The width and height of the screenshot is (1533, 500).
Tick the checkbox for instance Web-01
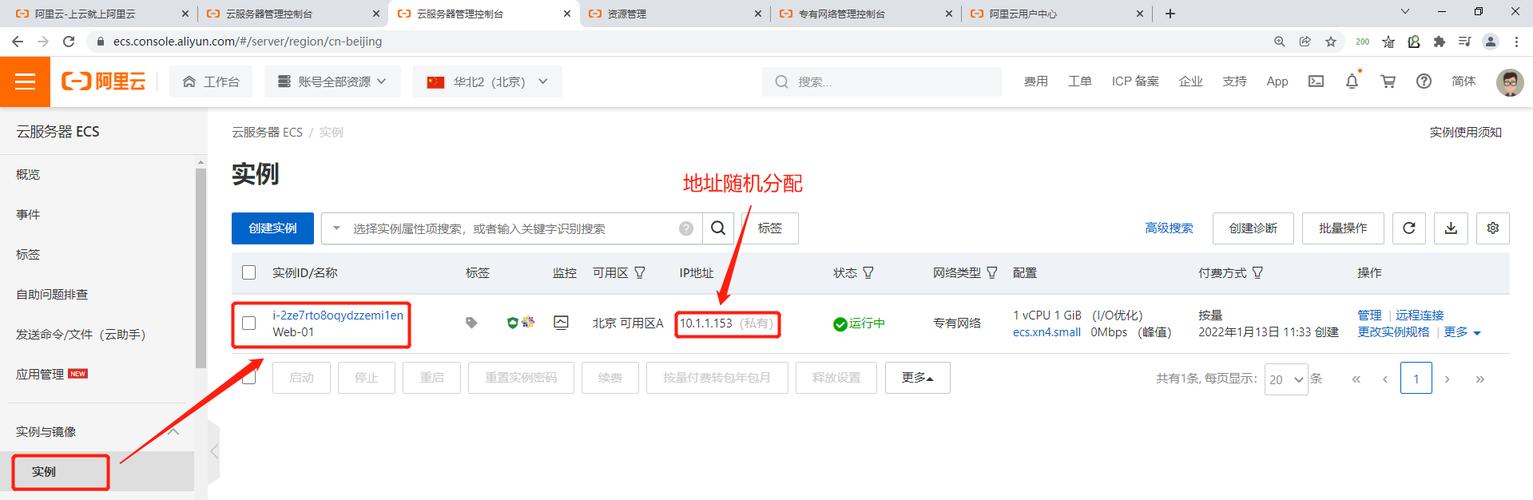click(x=249, y=323)
